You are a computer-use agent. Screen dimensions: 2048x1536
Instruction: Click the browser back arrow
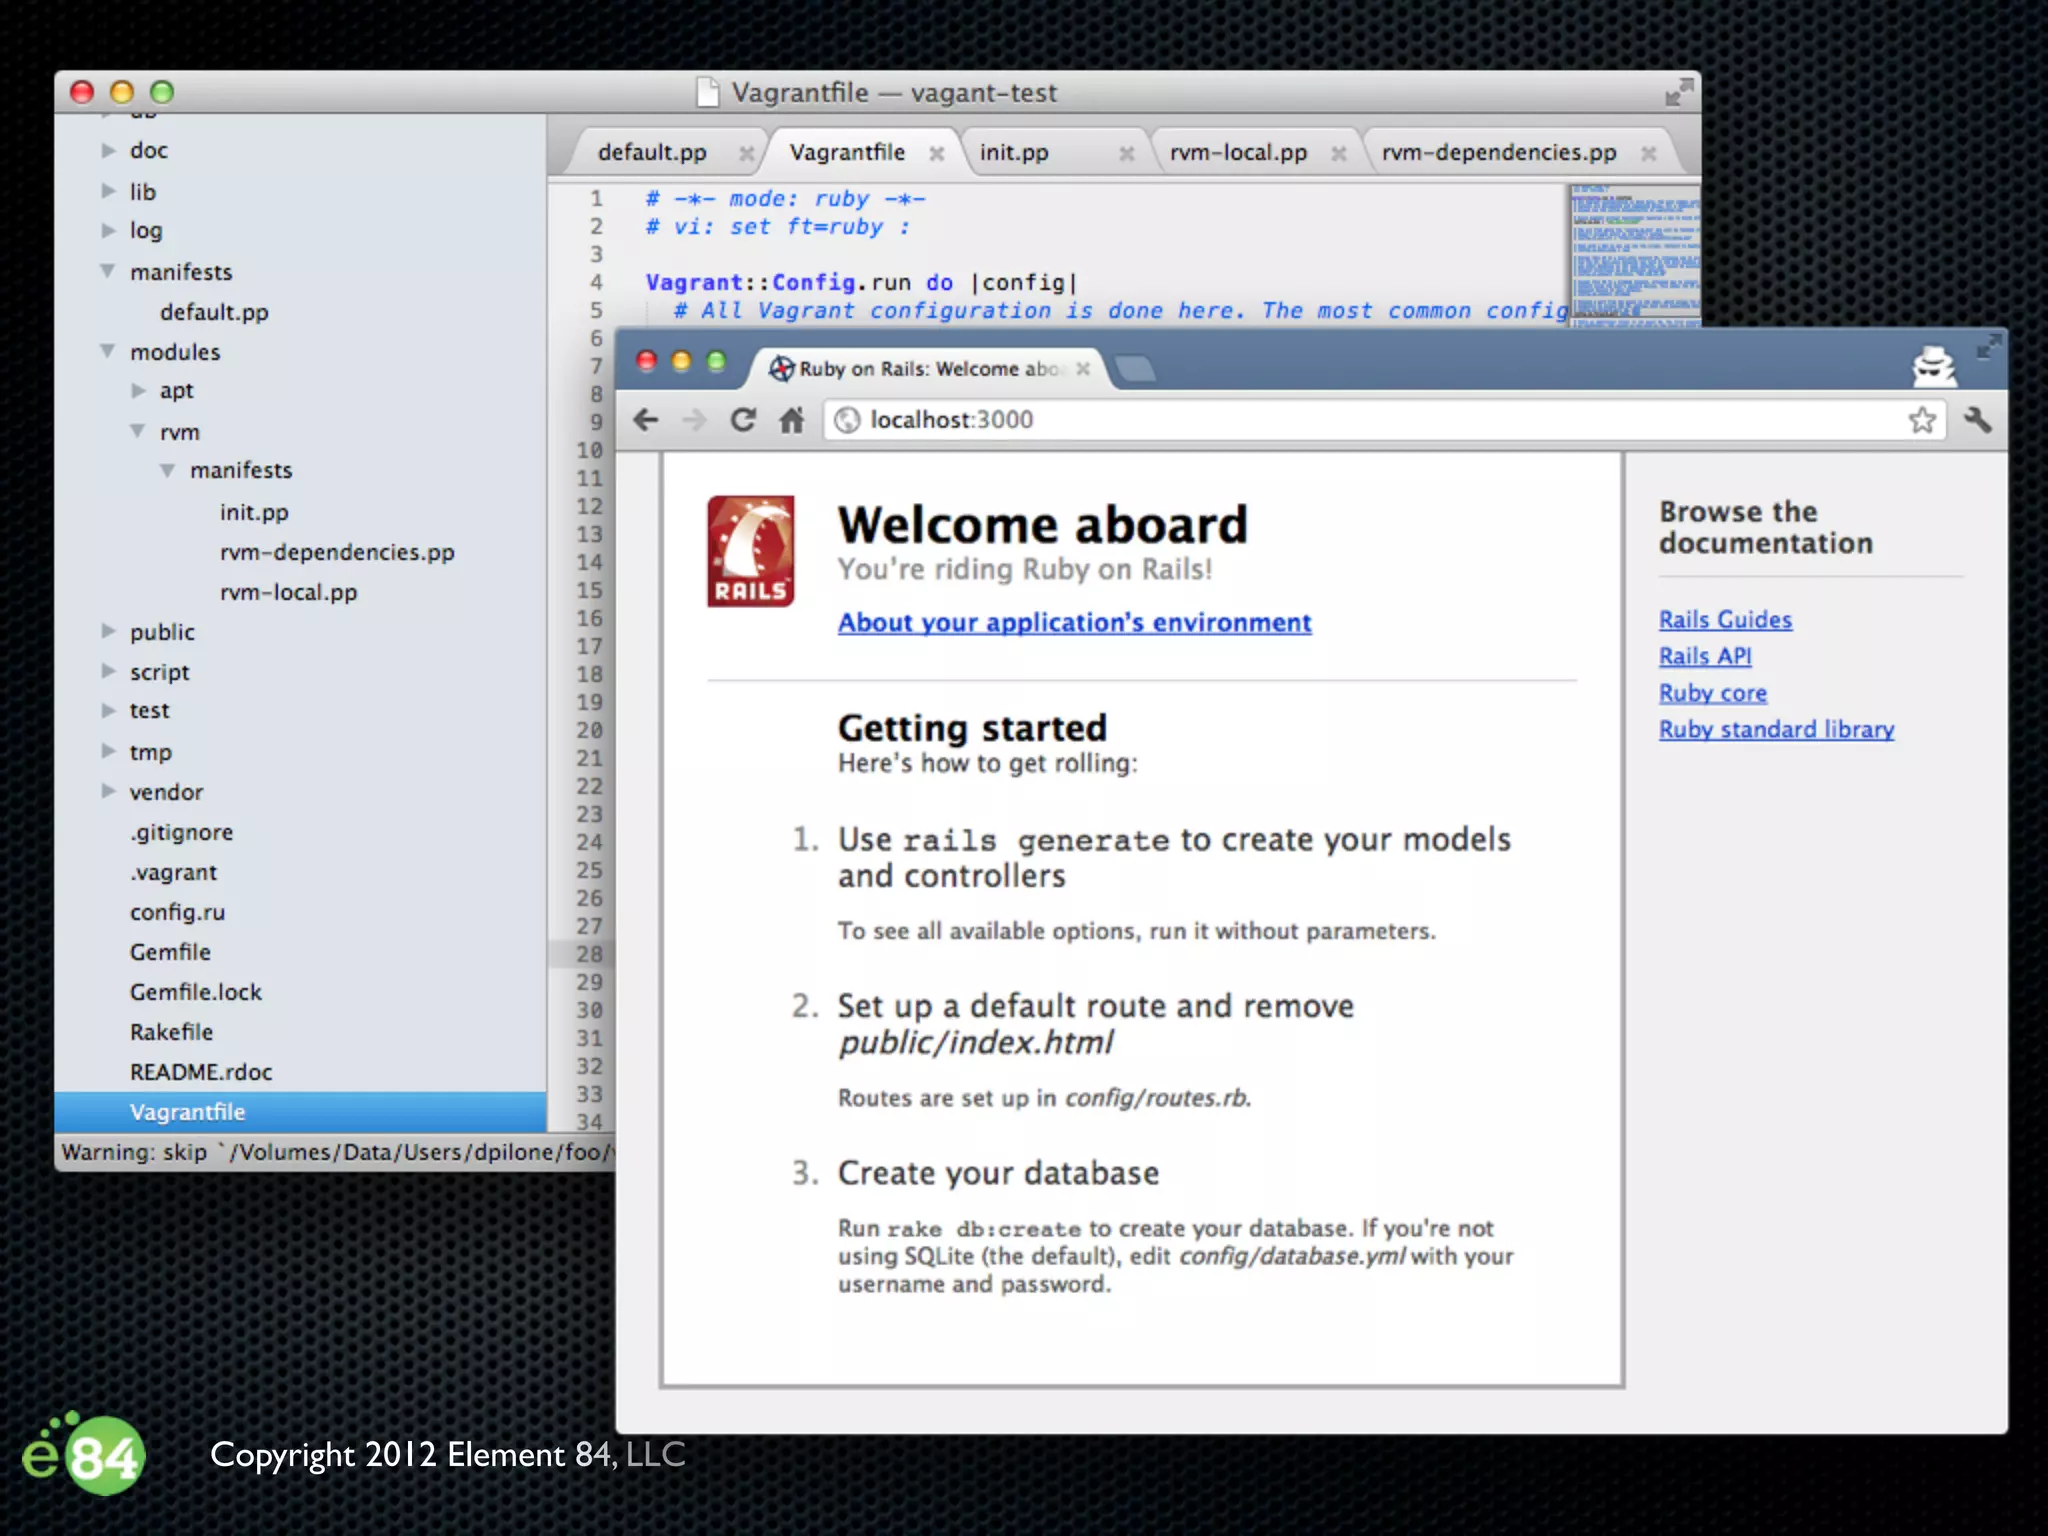tap(646, 420)
